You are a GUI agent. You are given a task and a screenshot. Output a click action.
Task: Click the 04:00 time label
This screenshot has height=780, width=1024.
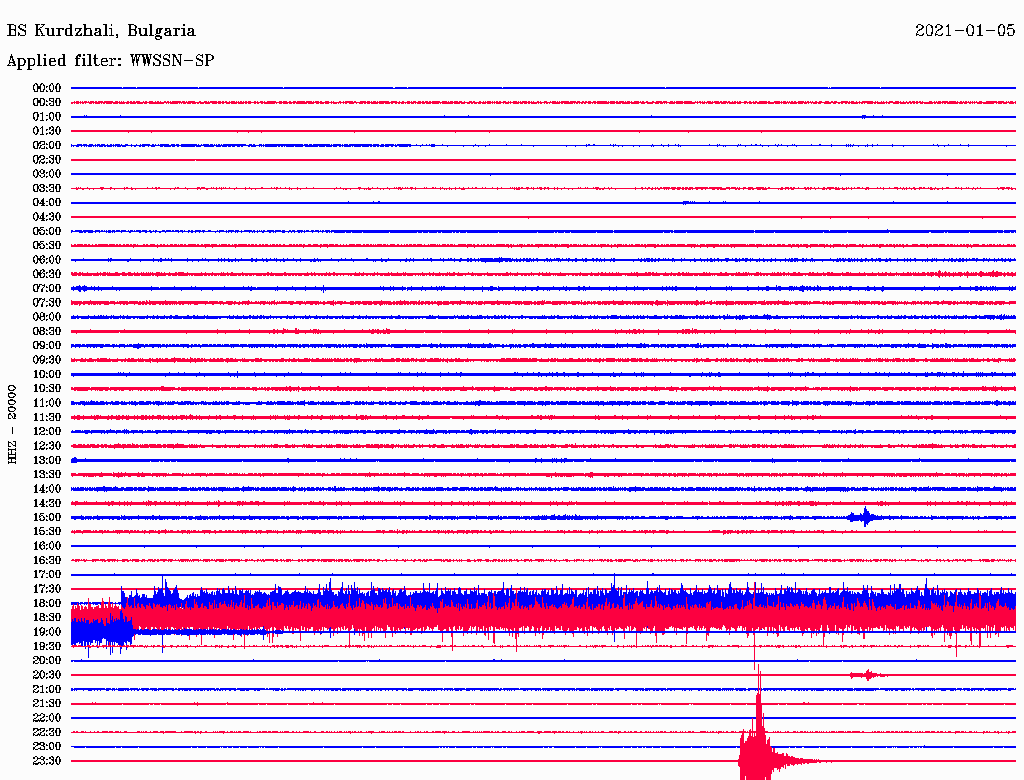tap(47, 203)
